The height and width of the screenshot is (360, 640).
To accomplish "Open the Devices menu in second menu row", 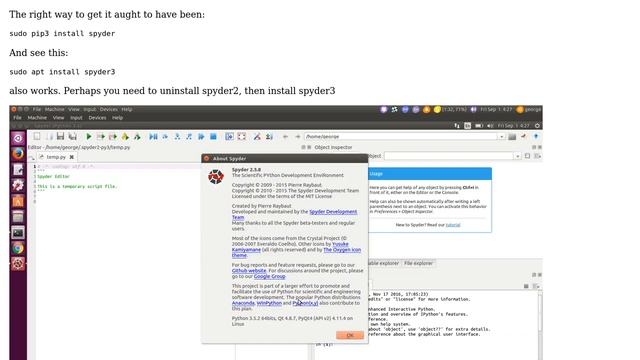I will pyautogui.click(x=98, y=118).
